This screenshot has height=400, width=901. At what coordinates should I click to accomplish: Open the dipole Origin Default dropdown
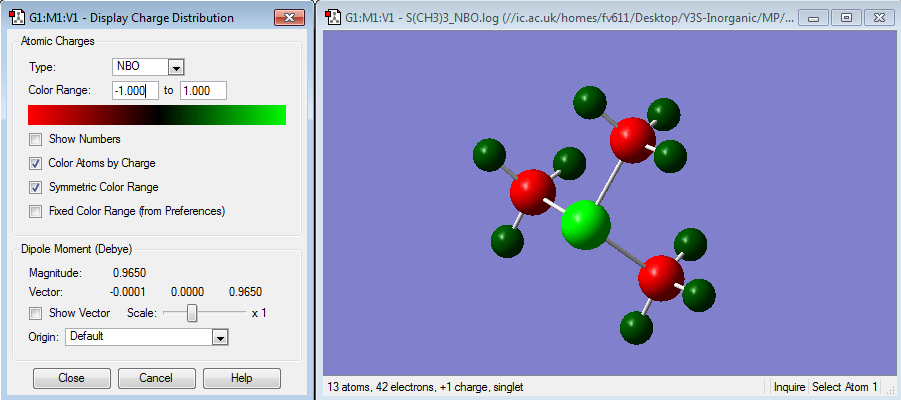coord(220,337)
